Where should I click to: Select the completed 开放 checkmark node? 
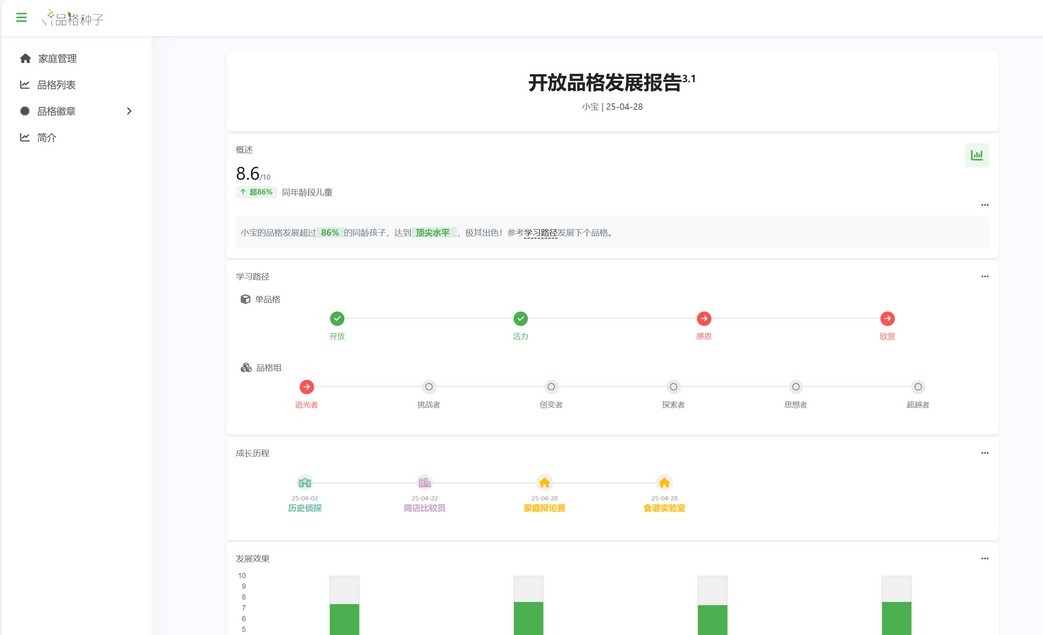[x=337, y=319]
